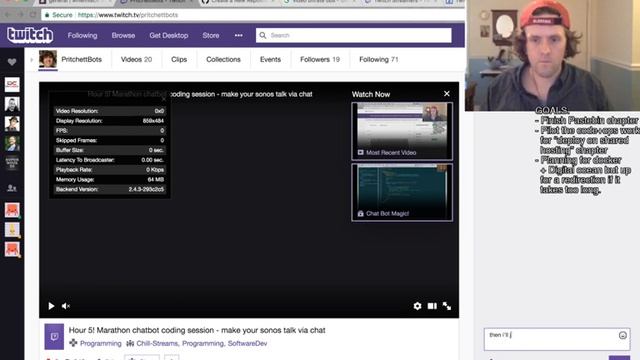Switch to the Clips tab
640x360 pixels.
coord(179,60)
